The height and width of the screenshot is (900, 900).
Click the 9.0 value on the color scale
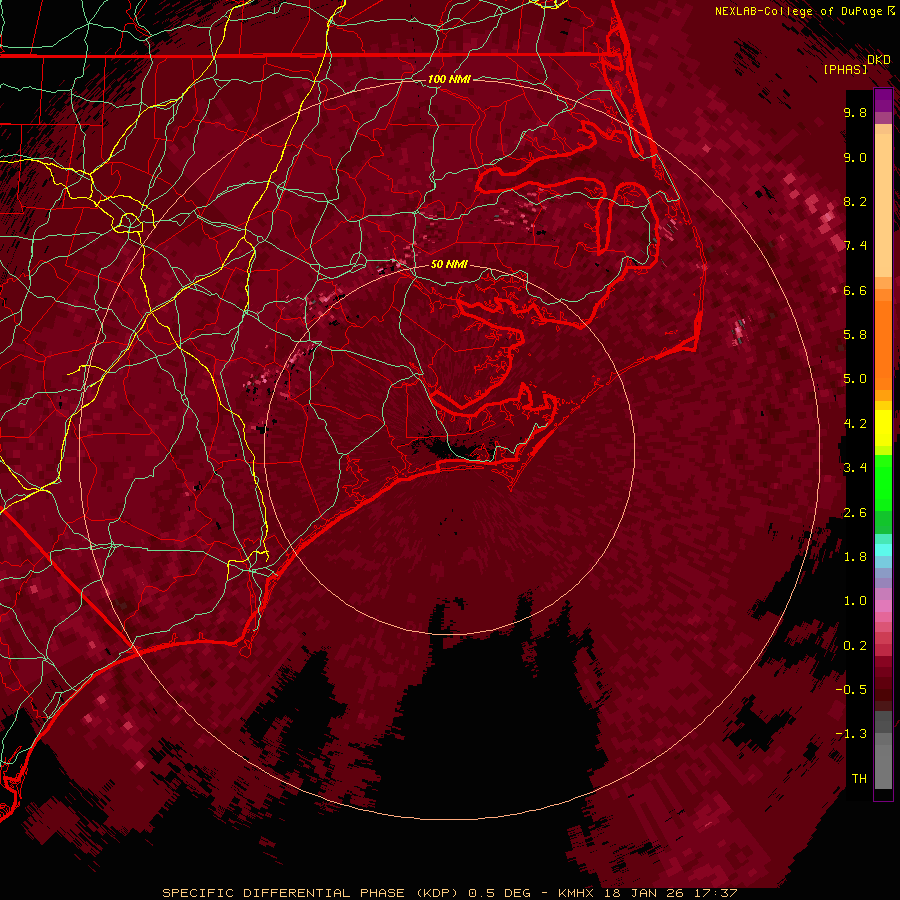(855, 157)
